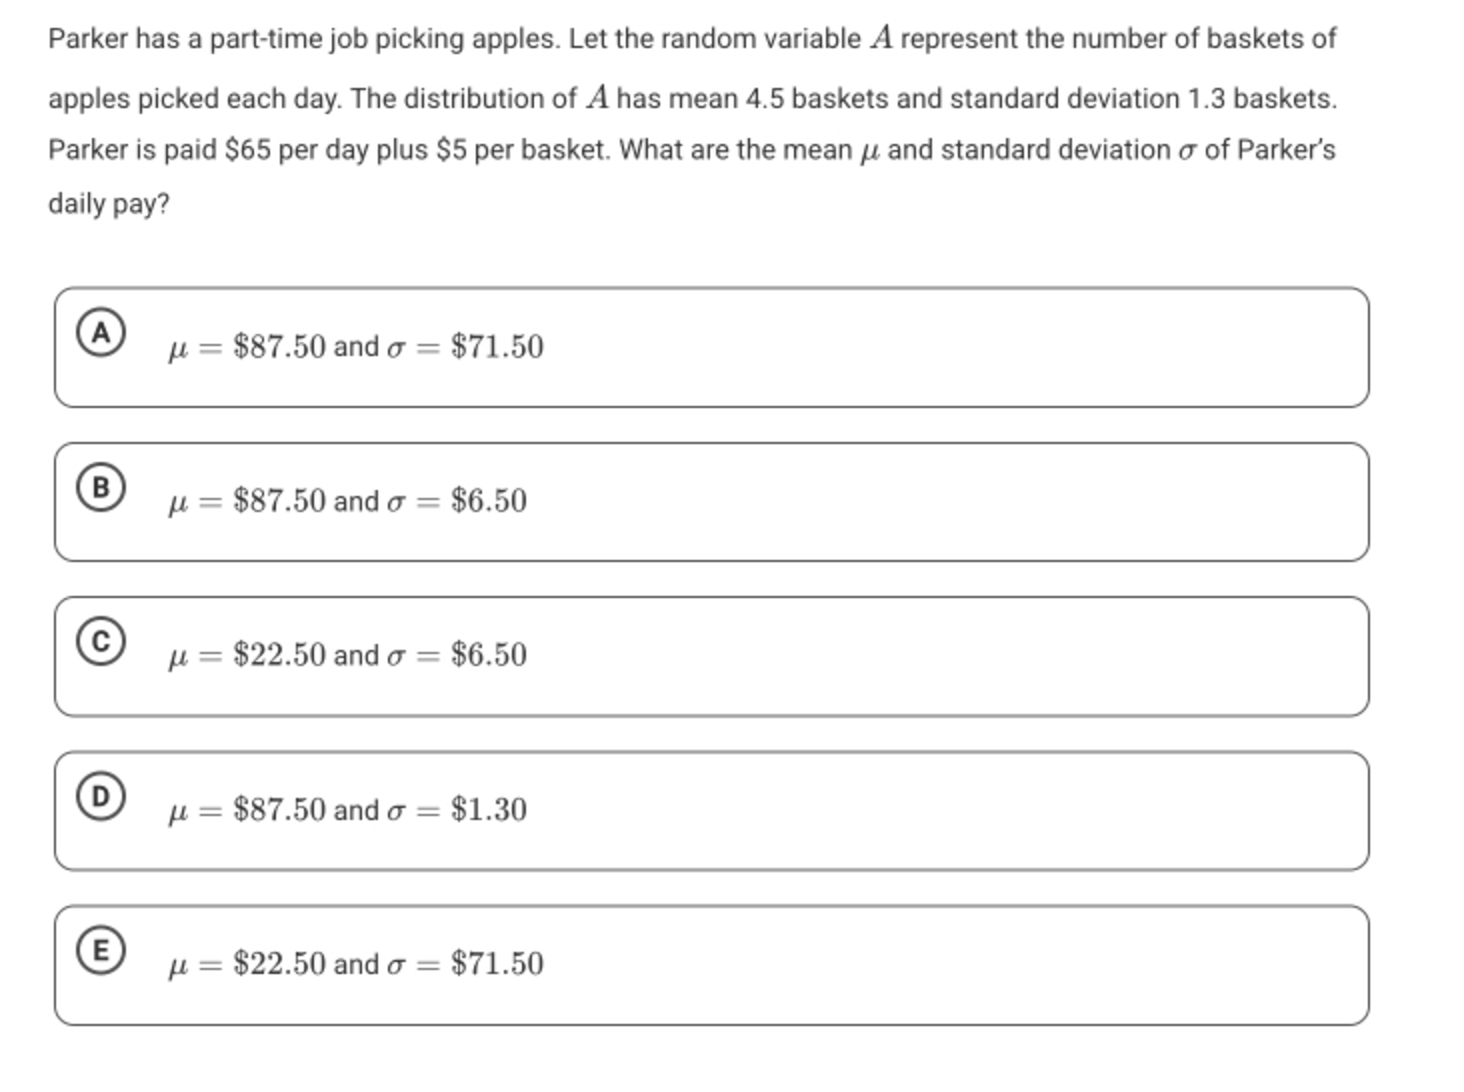Click the $6.50 value in option B
The width and height of the screenshot is (1464, 1092).
point(489,501)
